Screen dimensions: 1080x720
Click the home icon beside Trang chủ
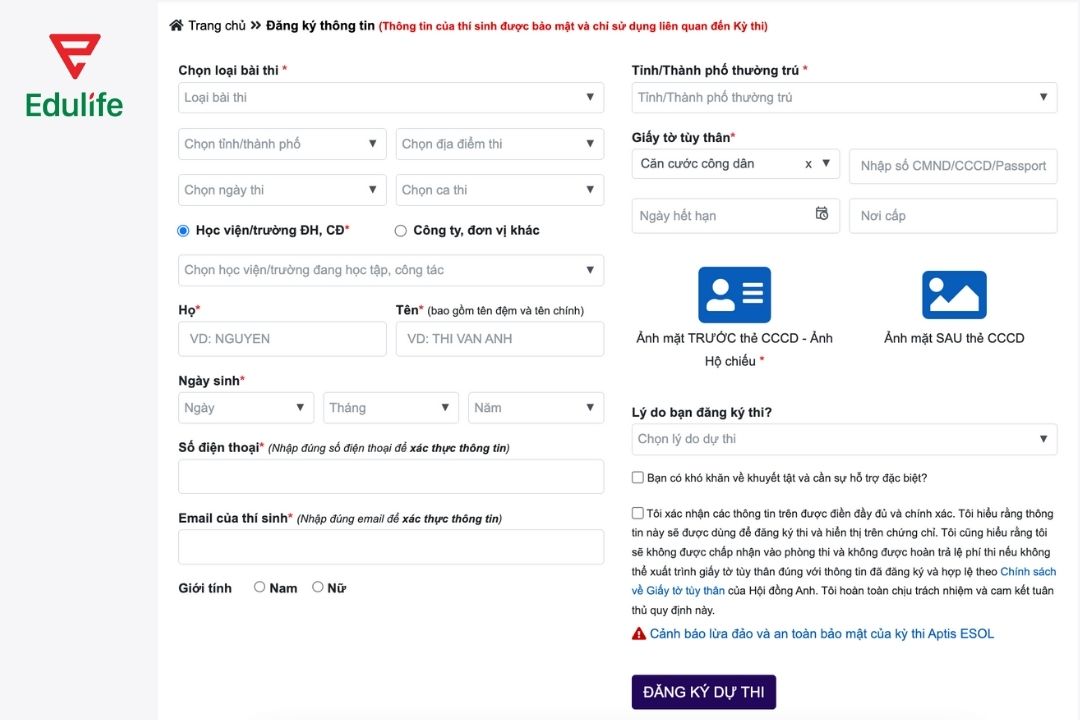177,26
